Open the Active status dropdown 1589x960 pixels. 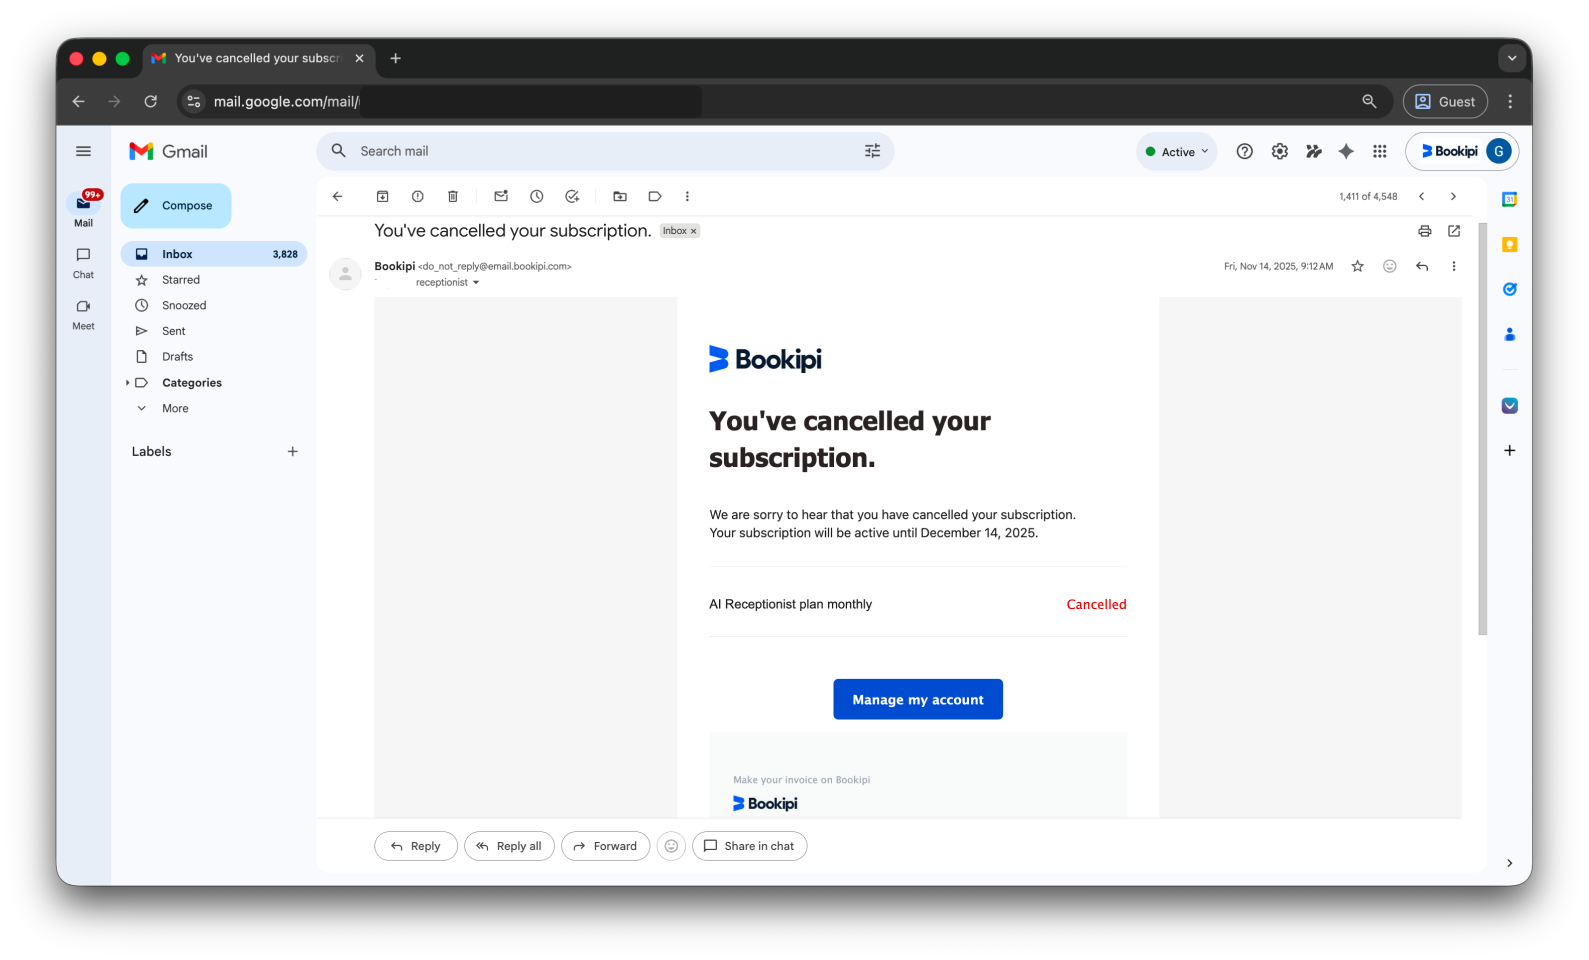[1177, 152]
